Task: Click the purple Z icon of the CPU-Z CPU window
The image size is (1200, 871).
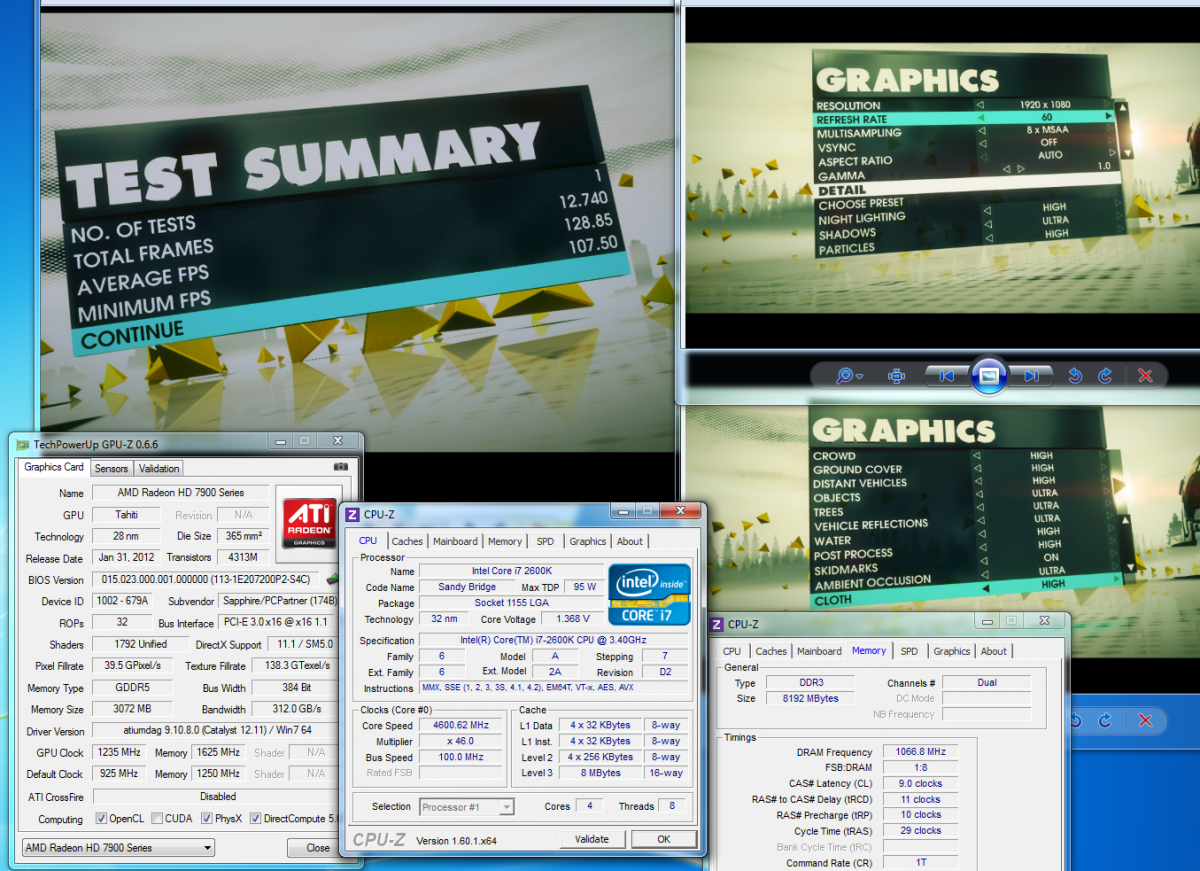Action: pyautogui.click(x=352, y=515)
